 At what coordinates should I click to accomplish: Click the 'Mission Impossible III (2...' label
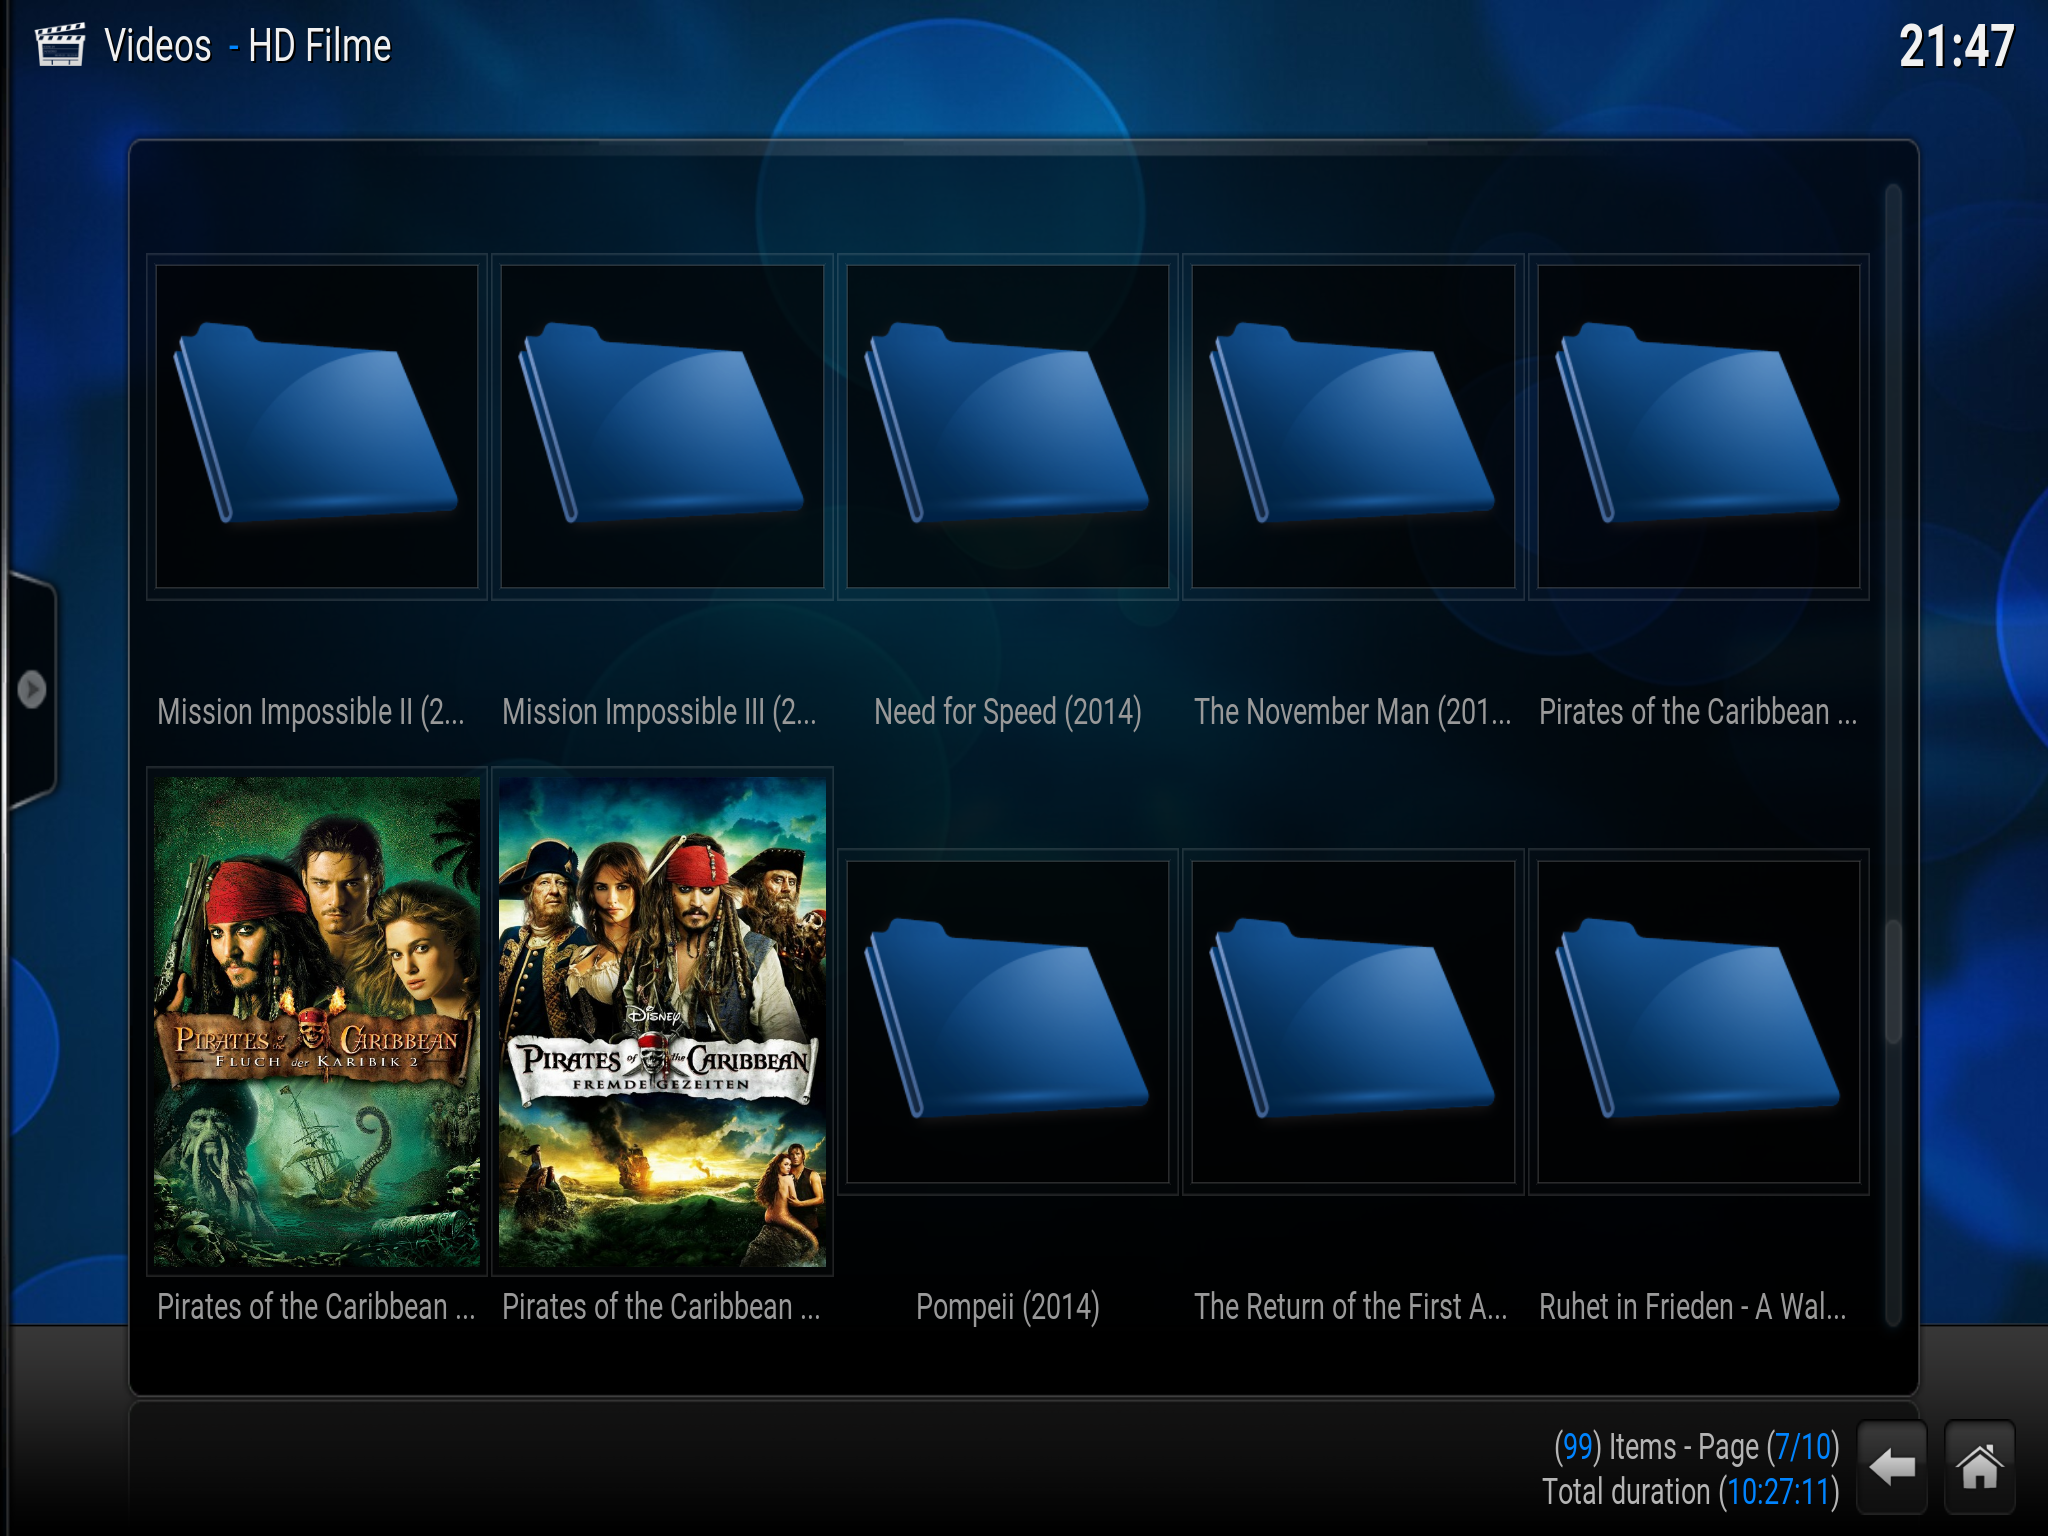659,712
